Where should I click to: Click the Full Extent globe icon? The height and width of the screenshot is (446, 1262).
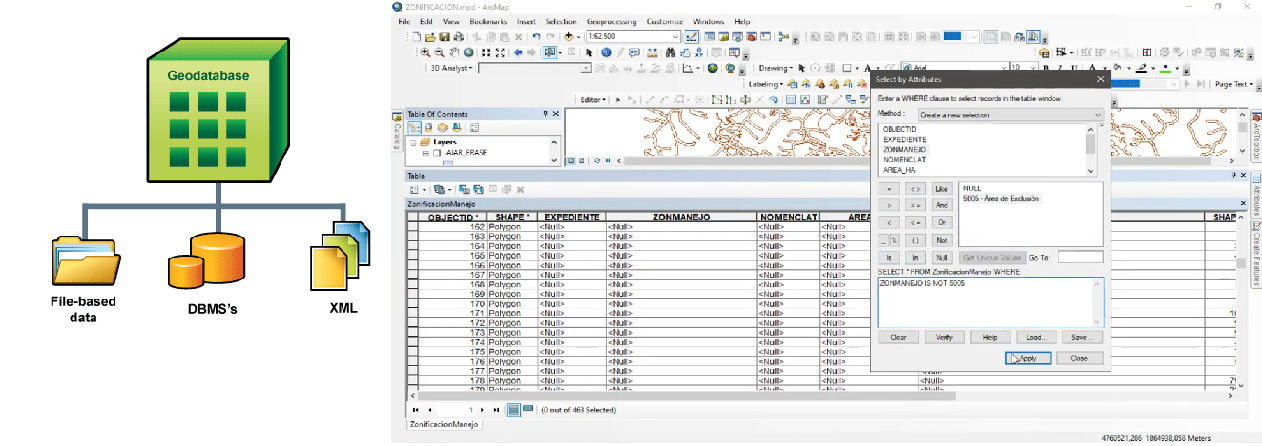point(471,53)
